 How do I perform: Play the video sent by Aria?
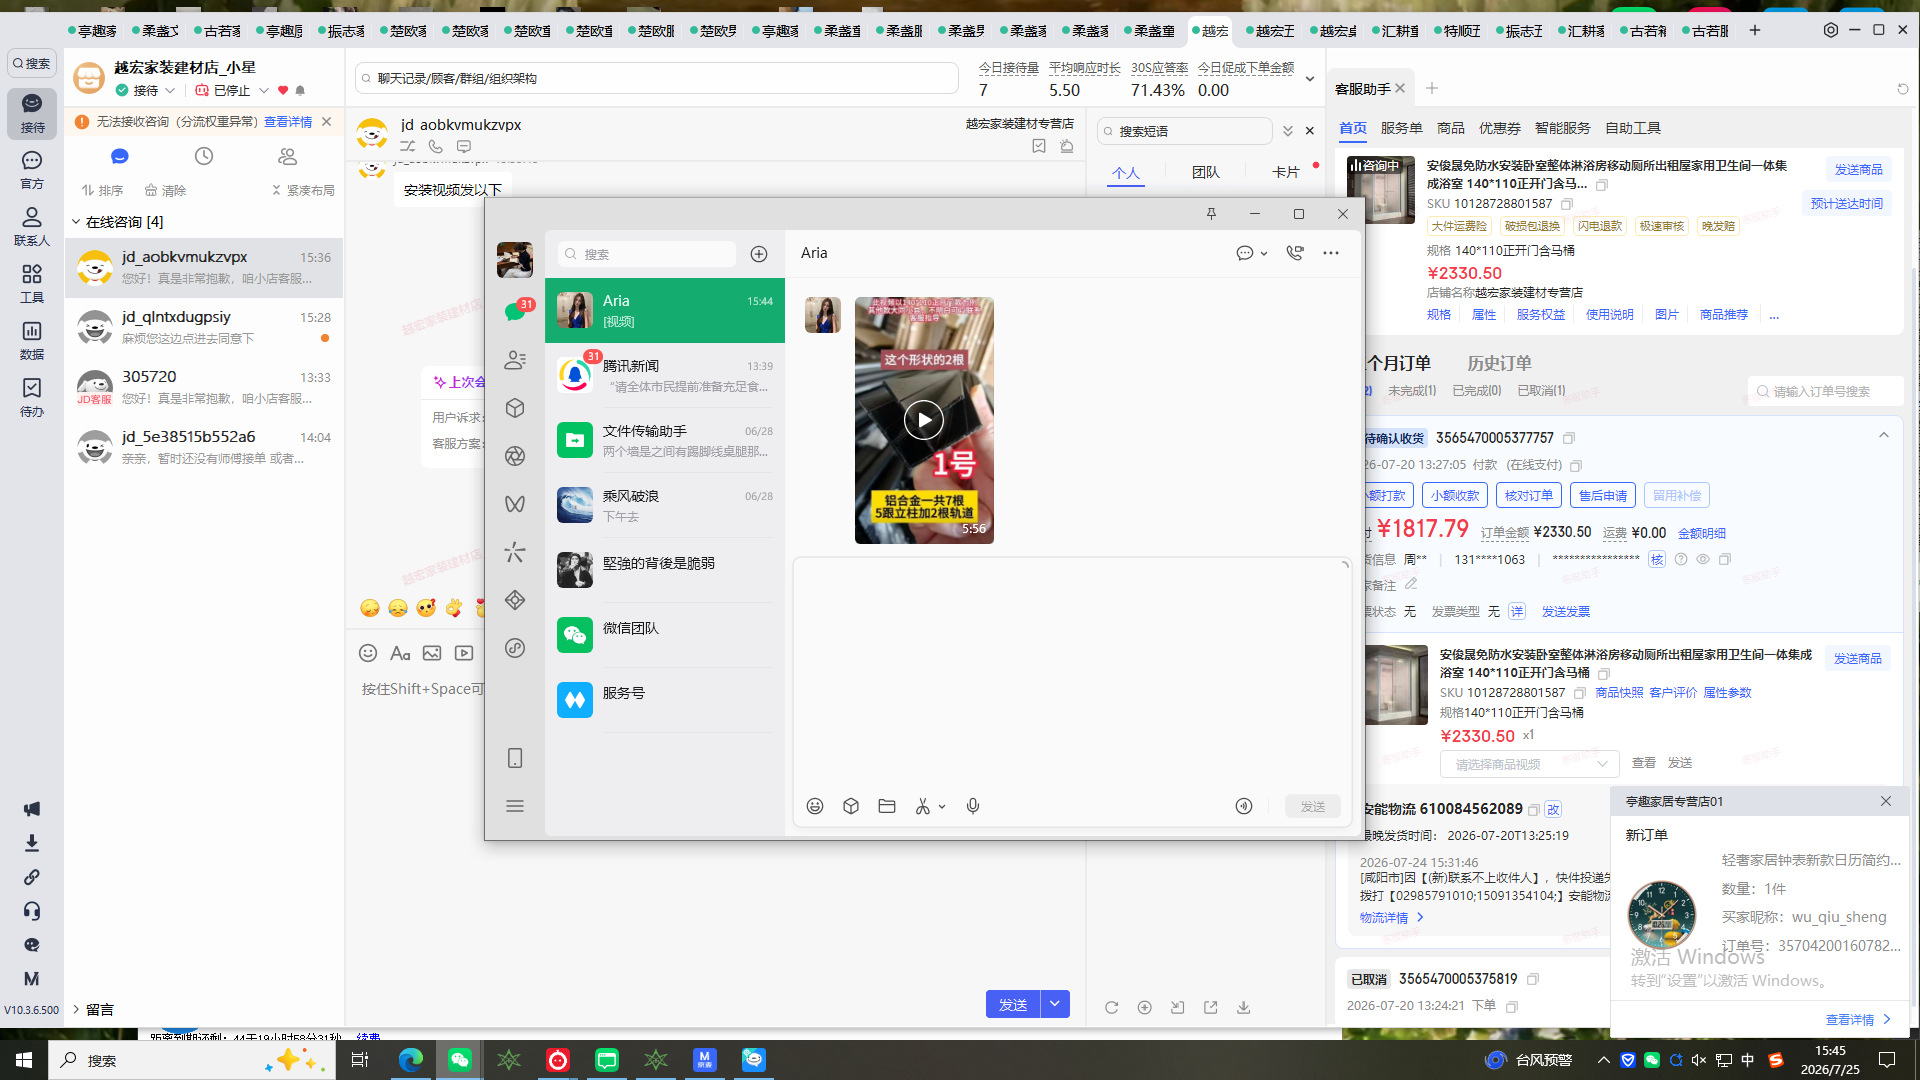924,420
